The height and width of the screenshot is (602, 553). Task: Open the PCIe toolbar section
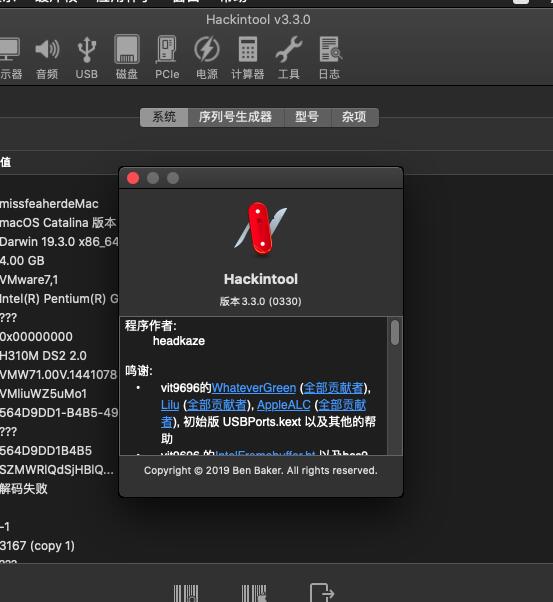point(167,58)
